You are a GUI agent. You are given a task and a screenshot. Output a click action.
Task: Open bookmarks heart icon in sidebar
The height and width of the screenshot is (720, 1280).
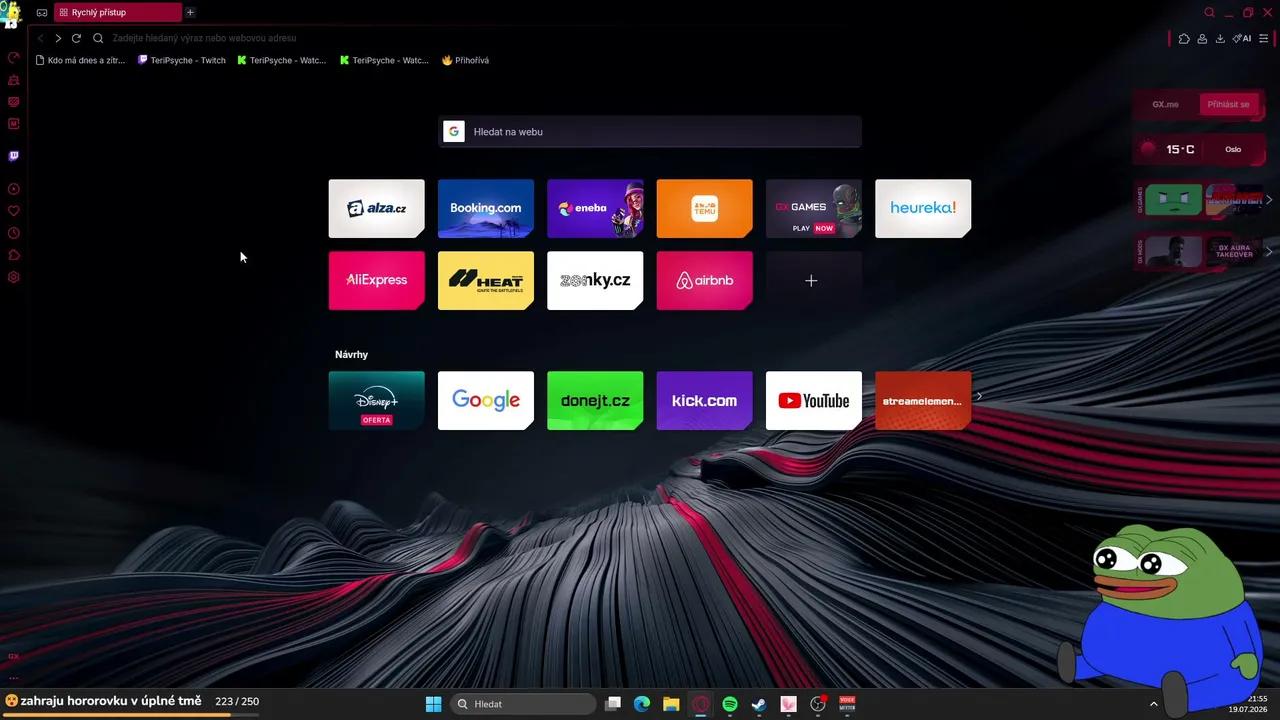click(x=14, y=211)
